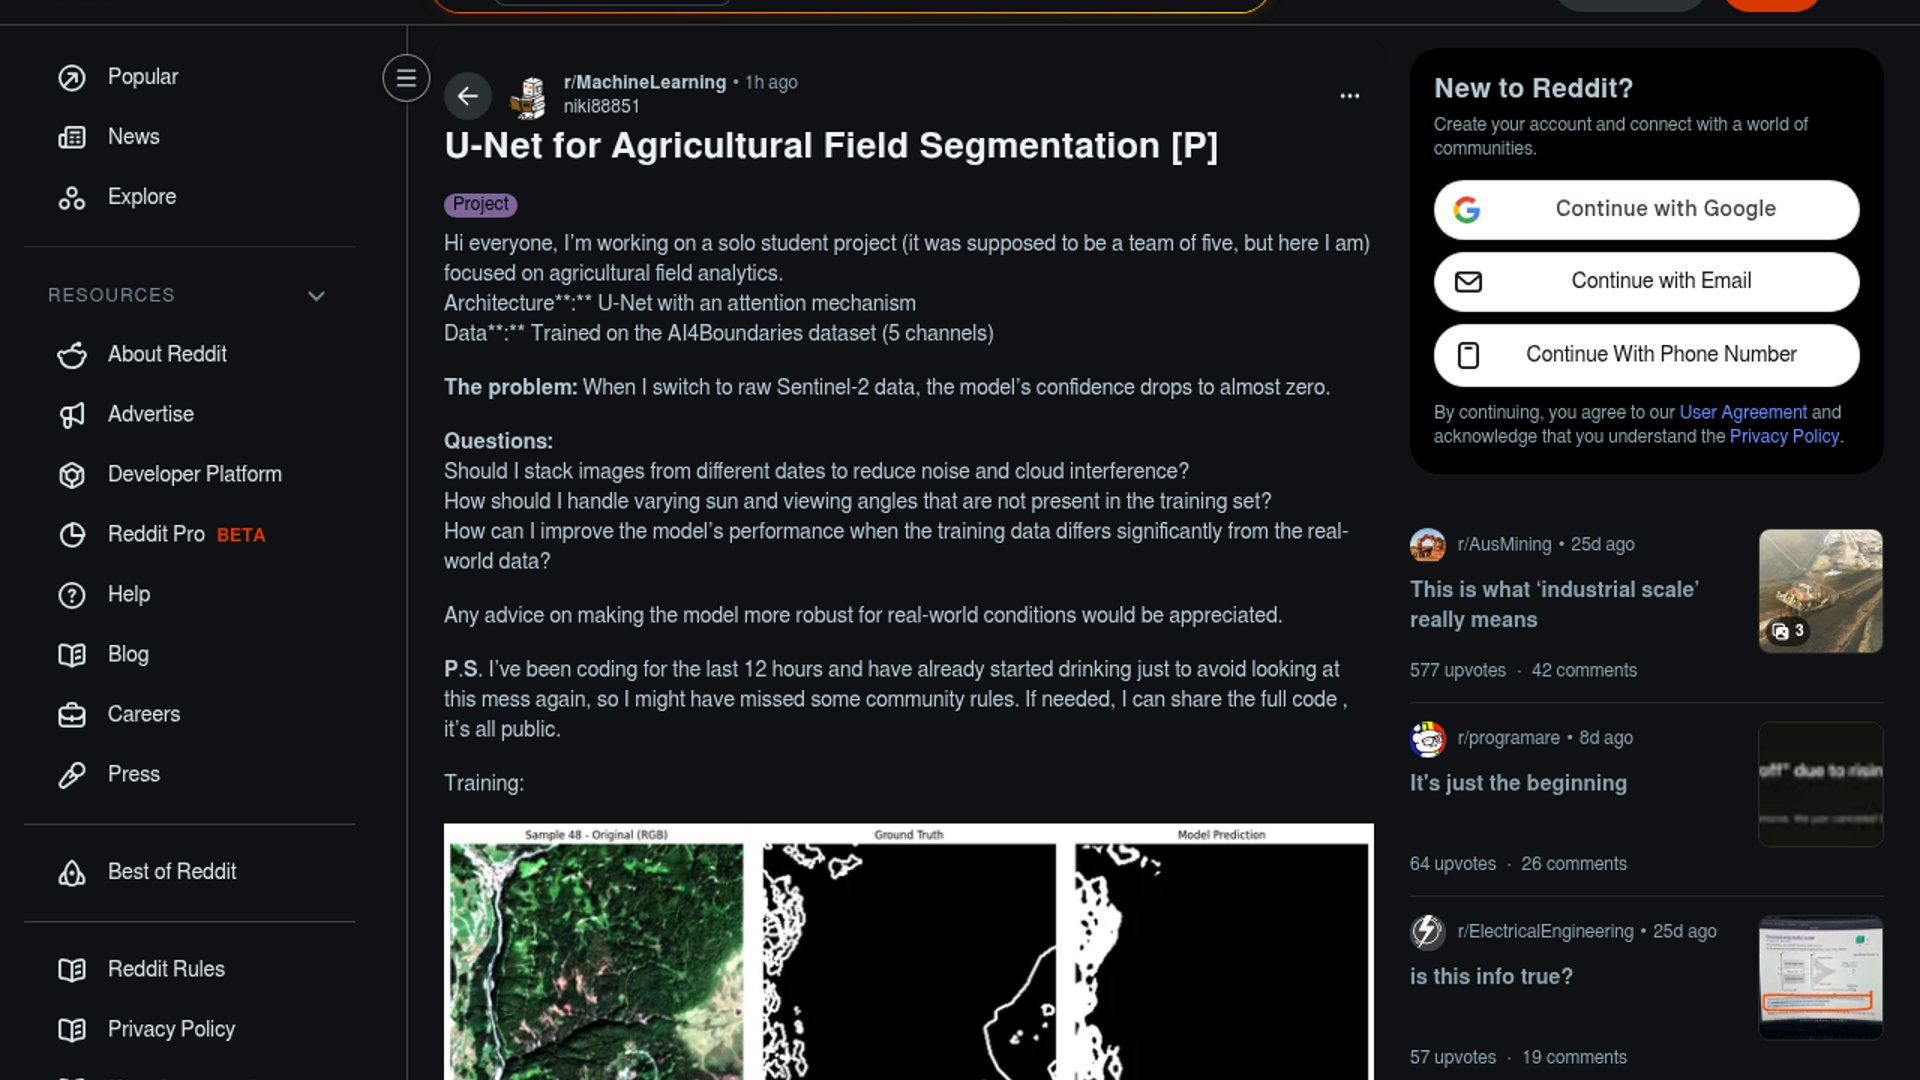Select the Explore icon
This screenshot has width=1920, height=1080.
[x=72, y=198]
